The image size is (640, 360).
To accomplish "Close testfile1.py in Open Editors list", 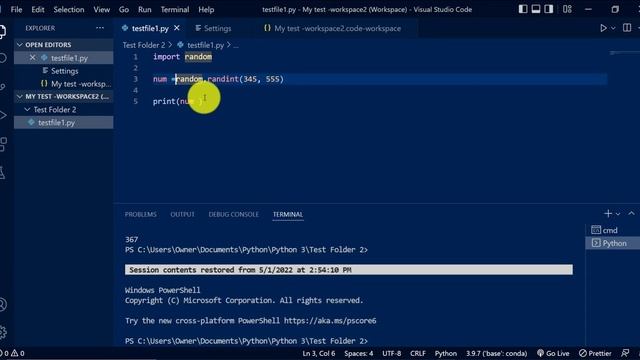I will tap(32, 58).
